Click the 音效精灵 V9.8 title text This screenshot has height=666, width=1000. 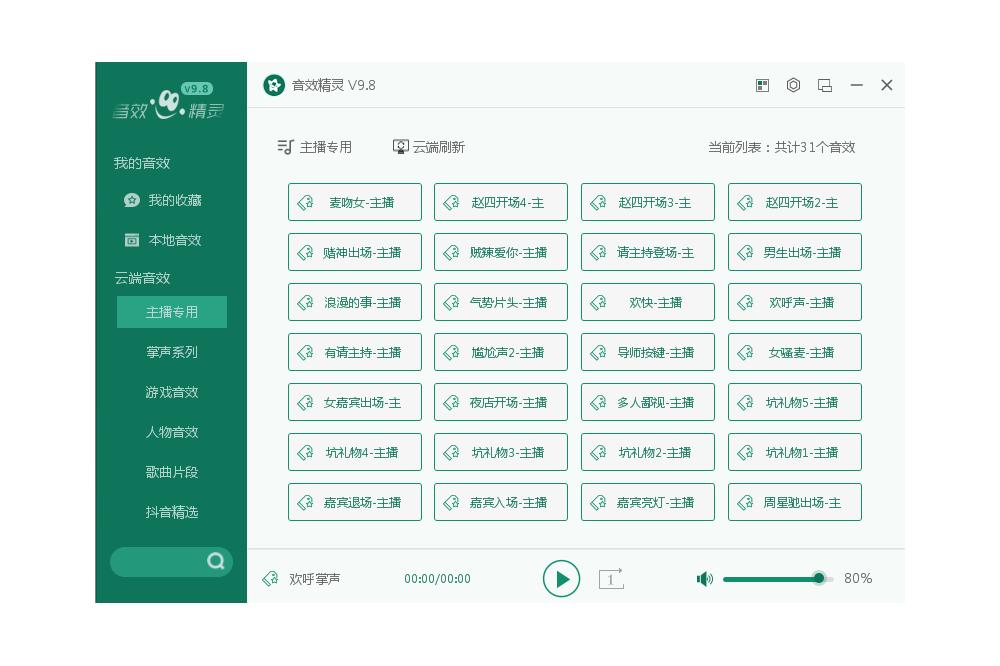click(334, 85)
